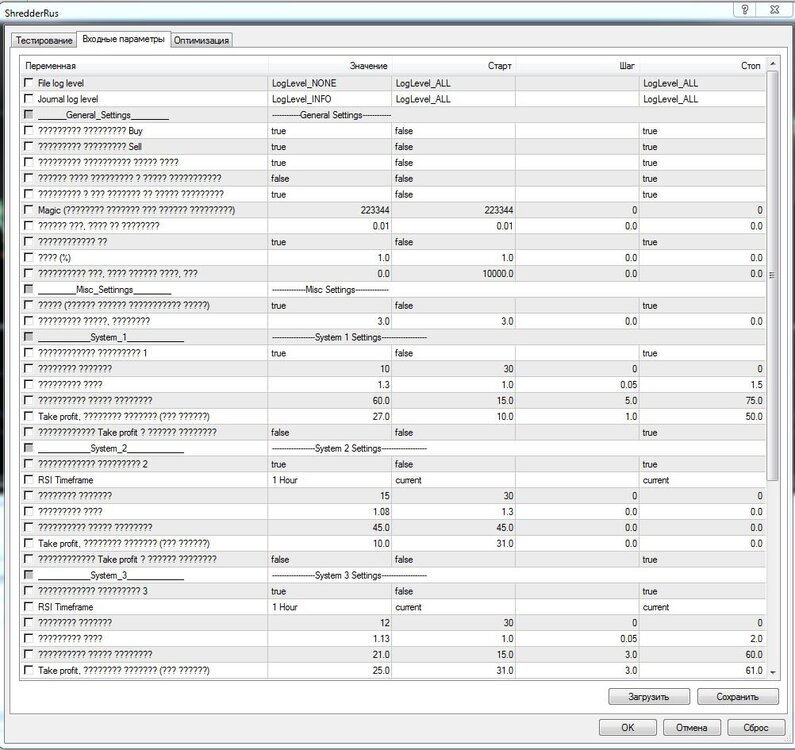
Task: Click the help question mark icon
Action: 745,10
